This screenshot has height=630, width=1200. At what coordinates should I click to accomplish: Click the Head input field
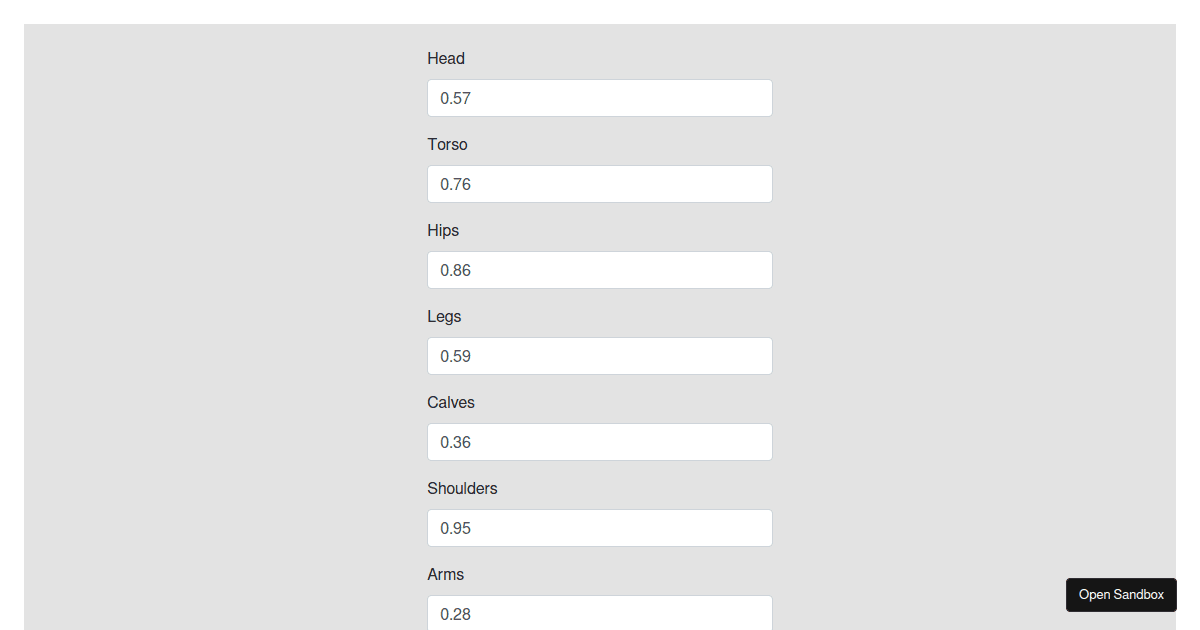(600, 98)
